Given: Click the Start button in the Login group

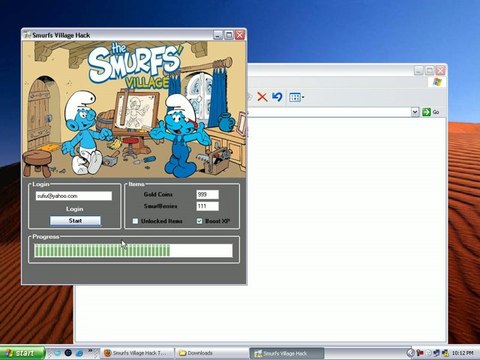Looking at the screenshot, I should 75,221.
